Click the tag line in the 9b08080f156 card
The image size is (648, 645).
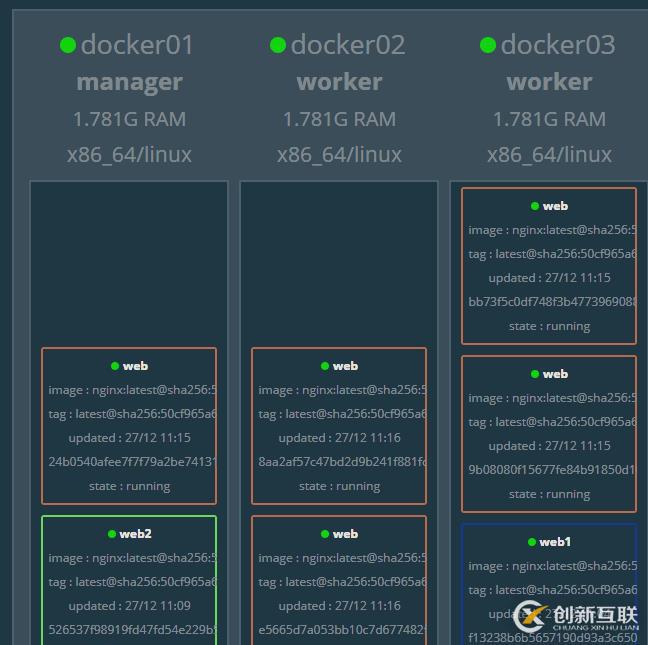point(552,422)
